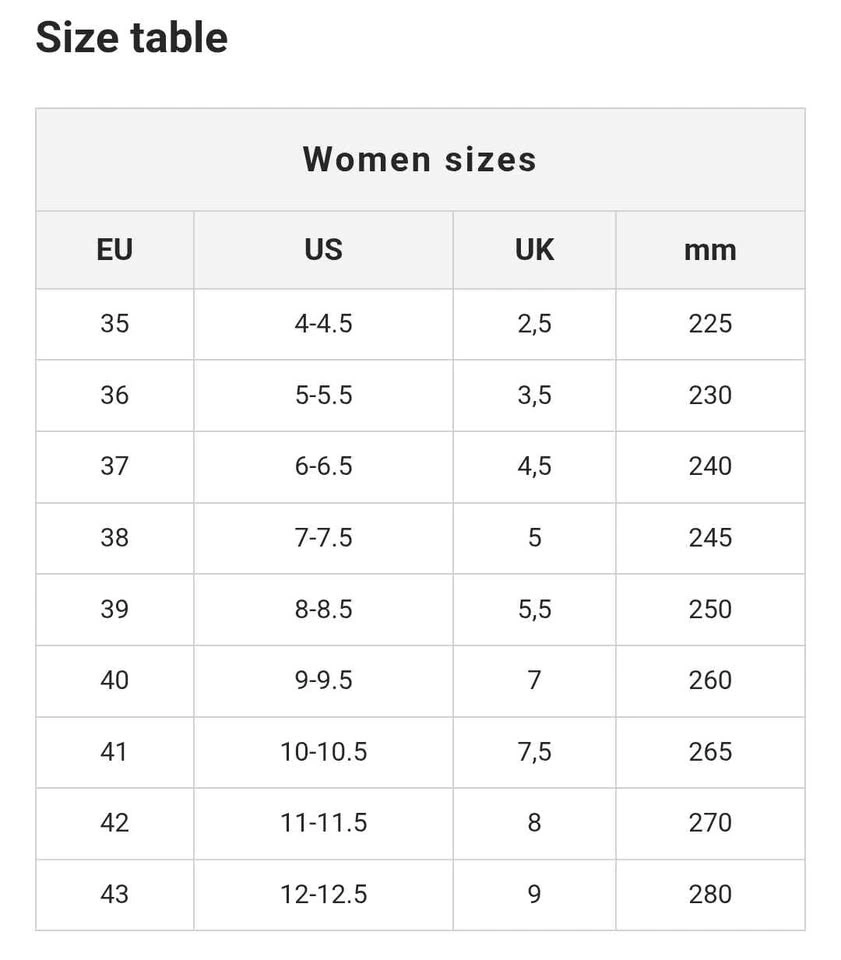Click the EU column header
The image size is (841, 960).
click(x=115, y=249)
